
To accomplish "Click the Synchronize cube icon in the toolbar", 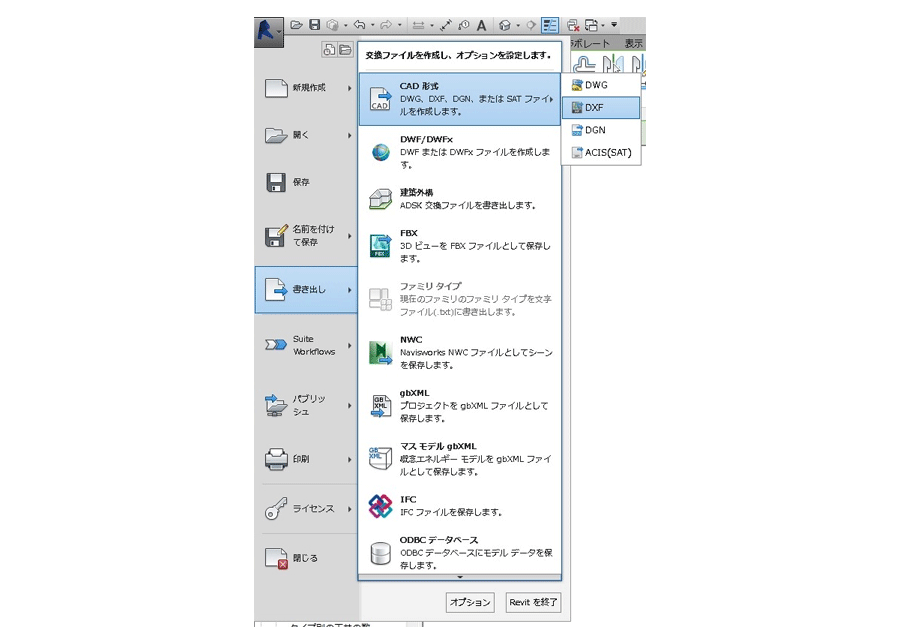I will coord(332,25).
